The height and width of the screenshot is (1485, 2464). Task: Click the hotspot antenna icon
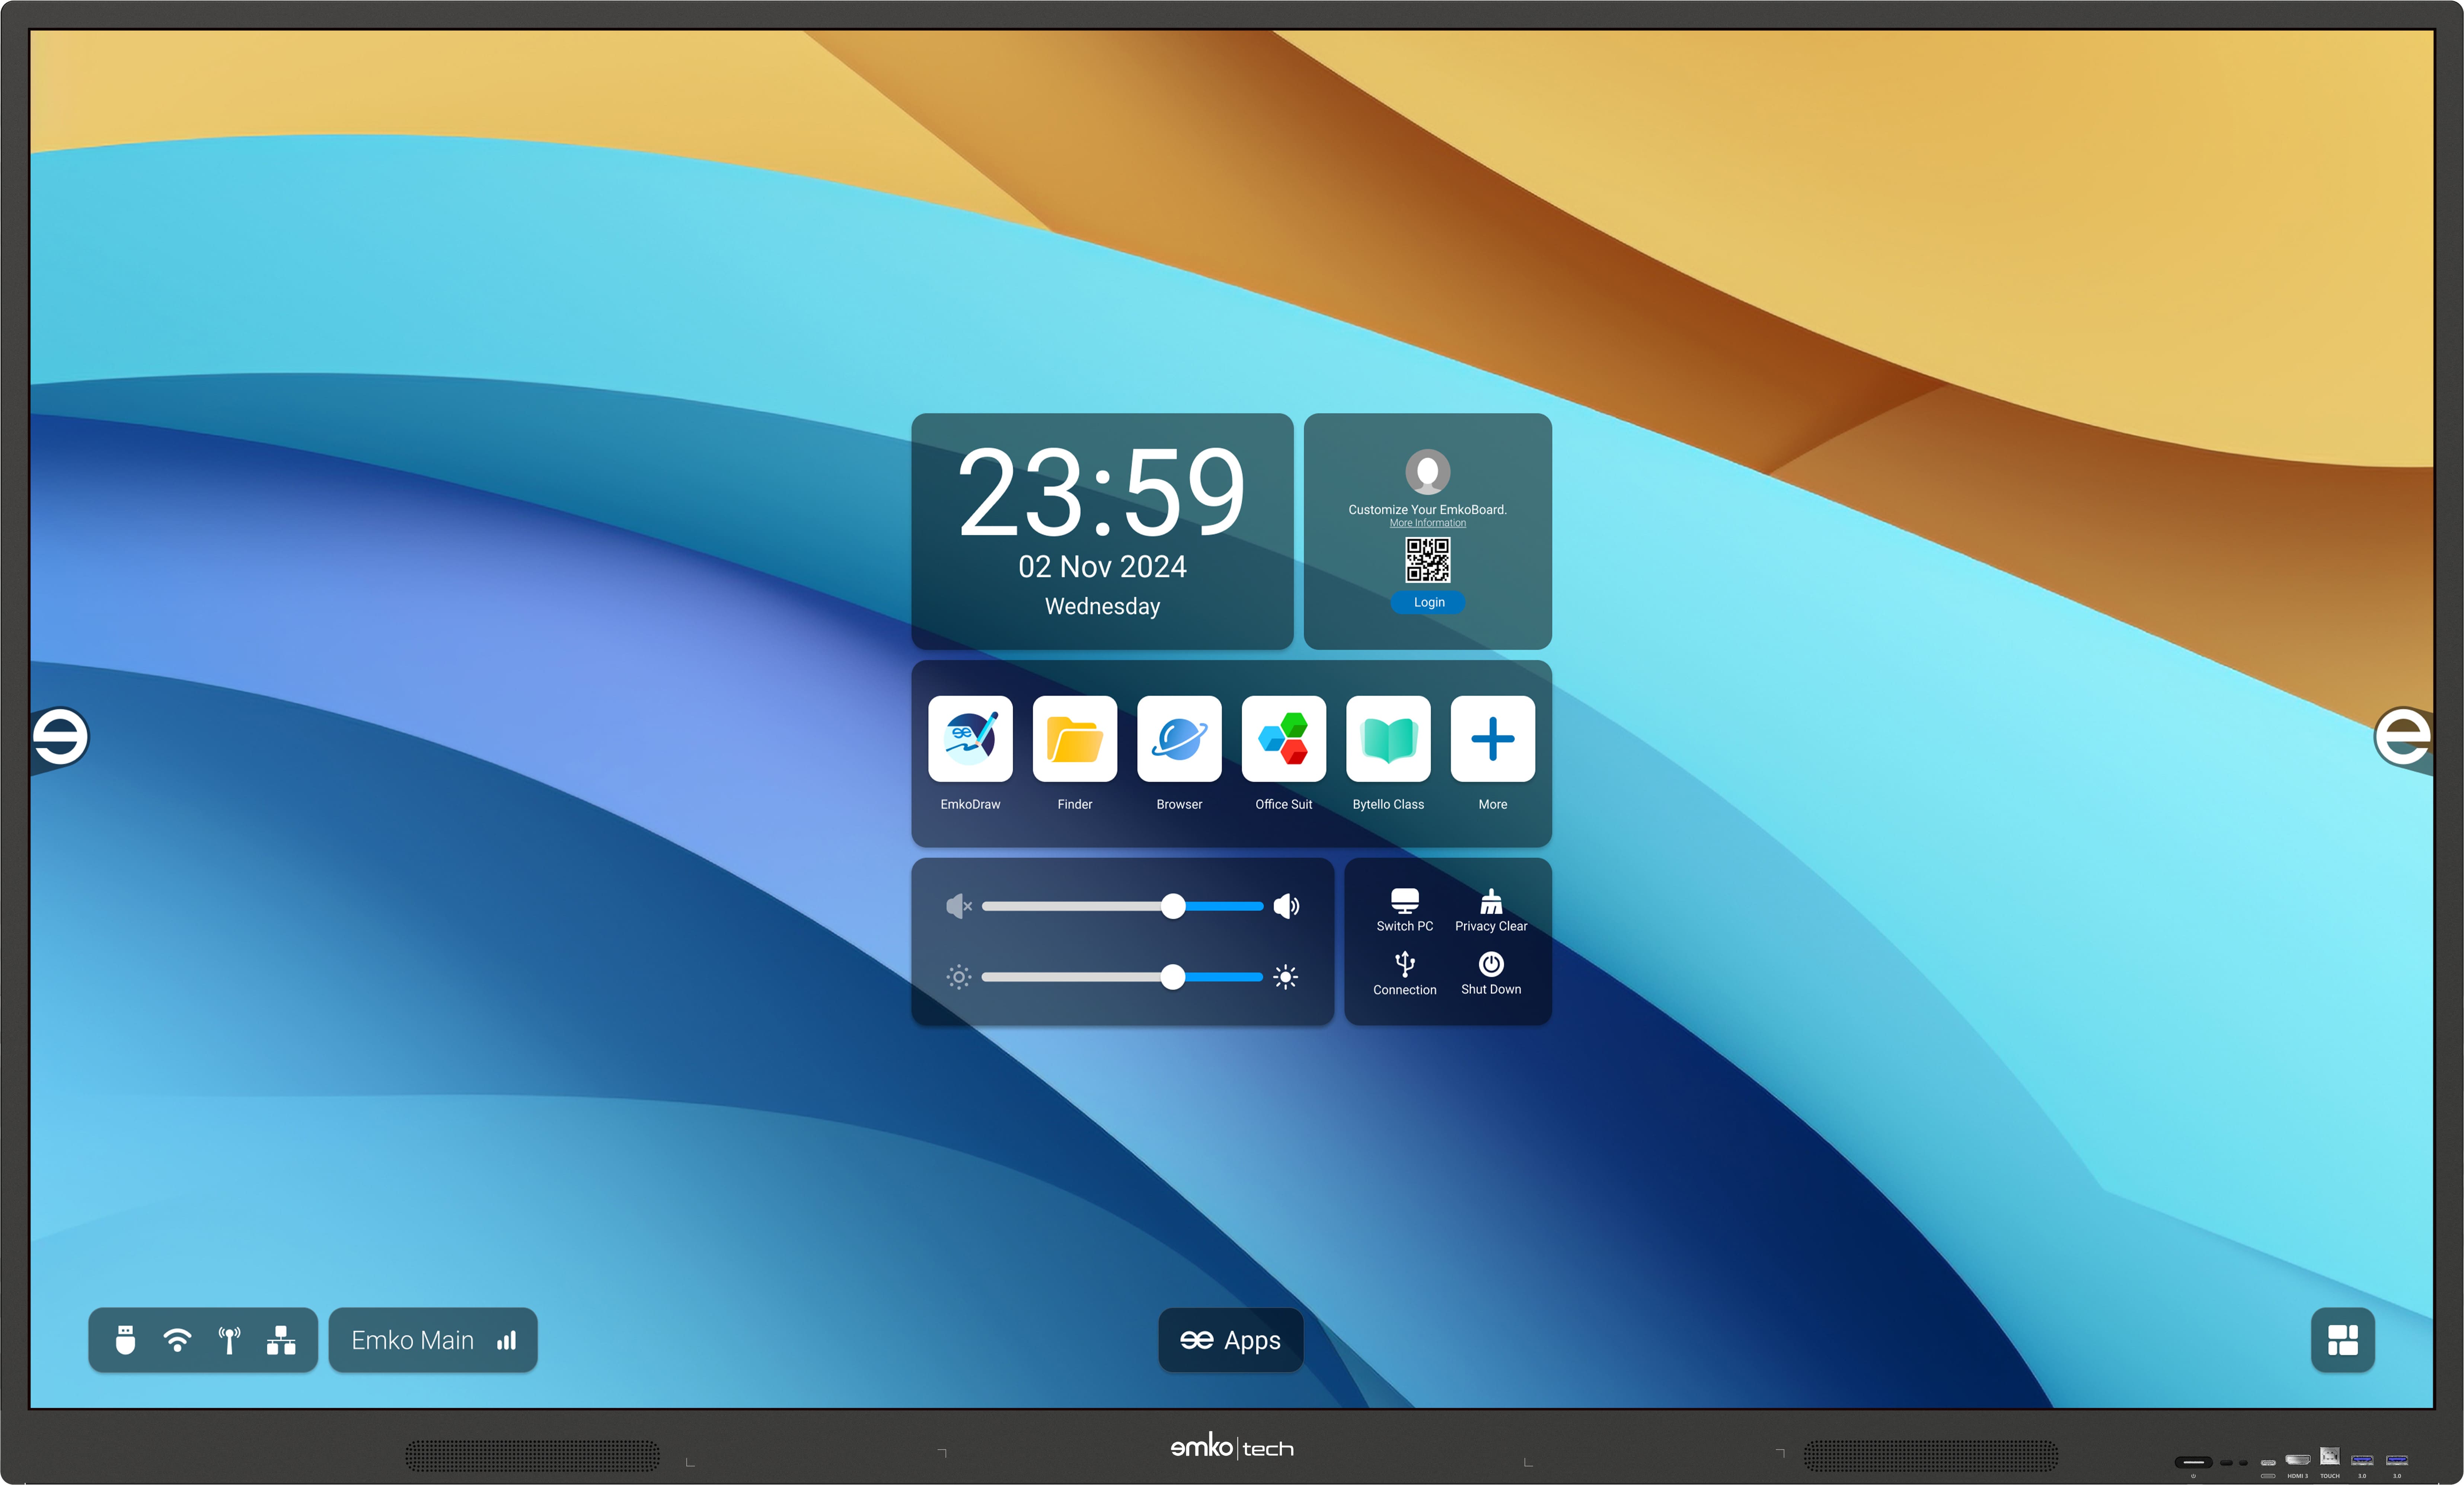[230, 1340]
